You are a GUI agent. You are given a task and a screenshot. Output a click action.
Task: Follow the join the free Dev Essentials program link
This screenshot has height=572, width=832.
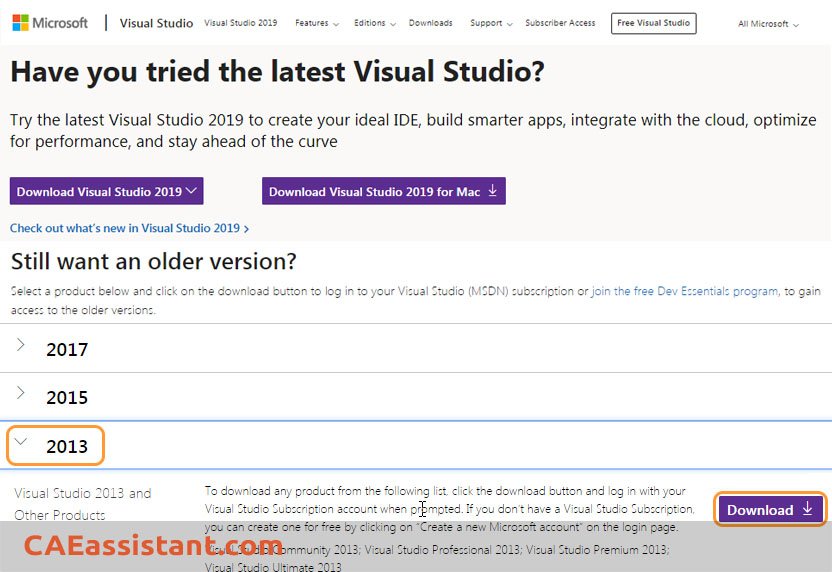coord(684,291)
